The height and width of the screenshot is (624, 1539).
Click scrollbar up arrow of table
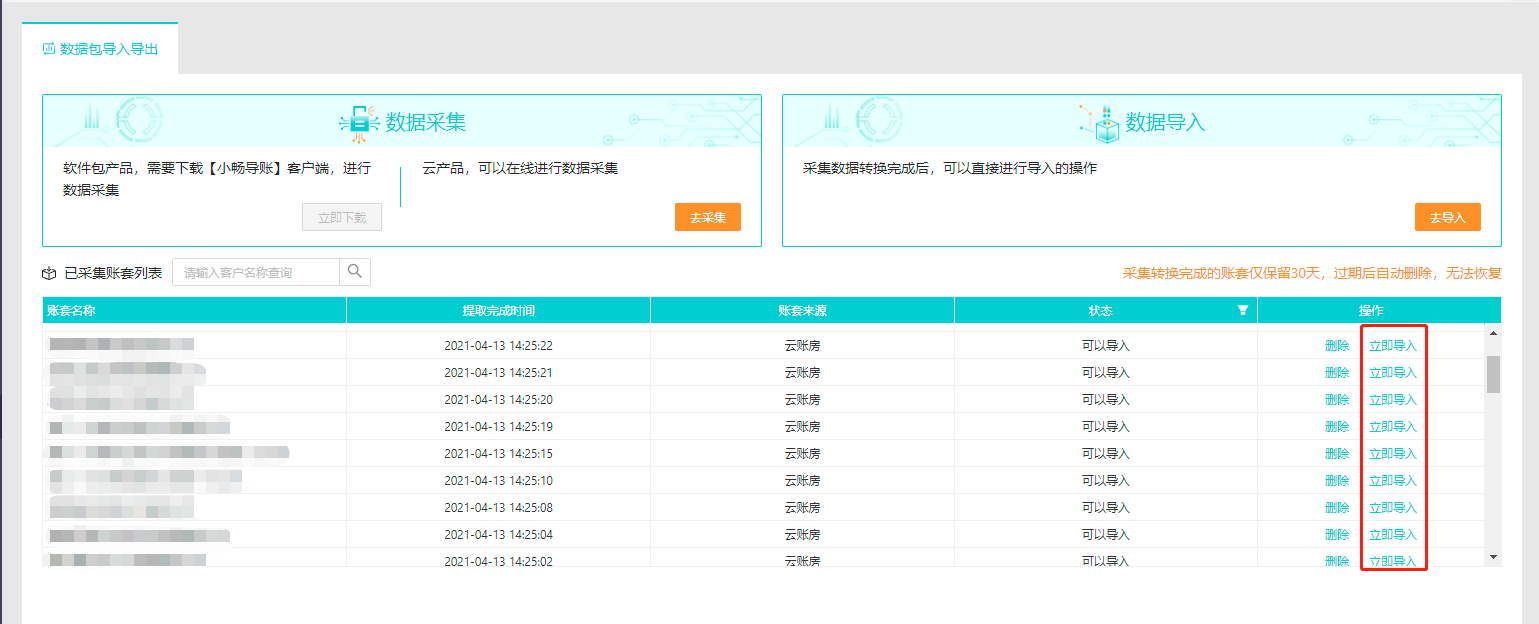[1494, 332]
